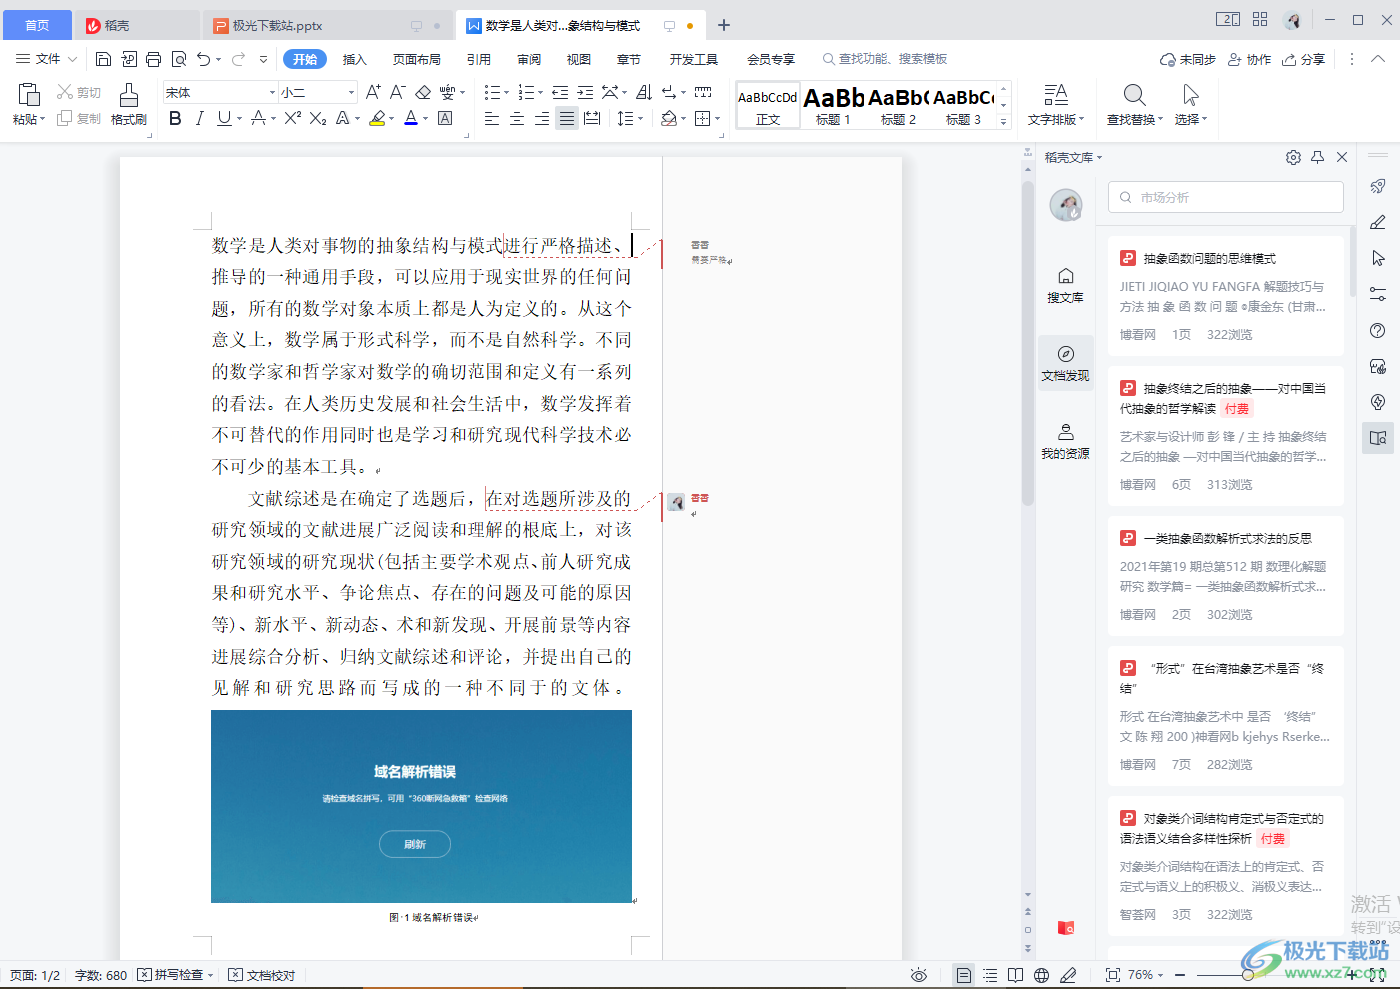Screen dimensions: 1400x989
Task: Click the 分享 share button
Action: click(x=1304, y=59)
